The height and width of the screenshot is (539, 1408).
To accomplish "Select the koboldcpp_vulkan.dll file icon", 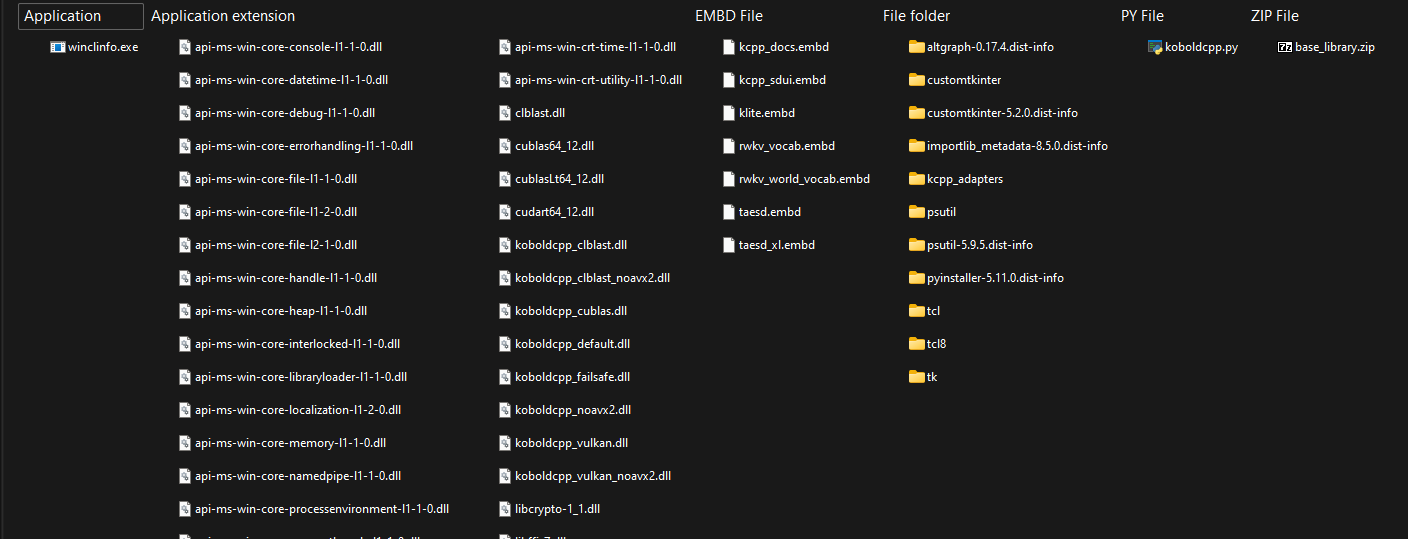I will pos(505,443).
